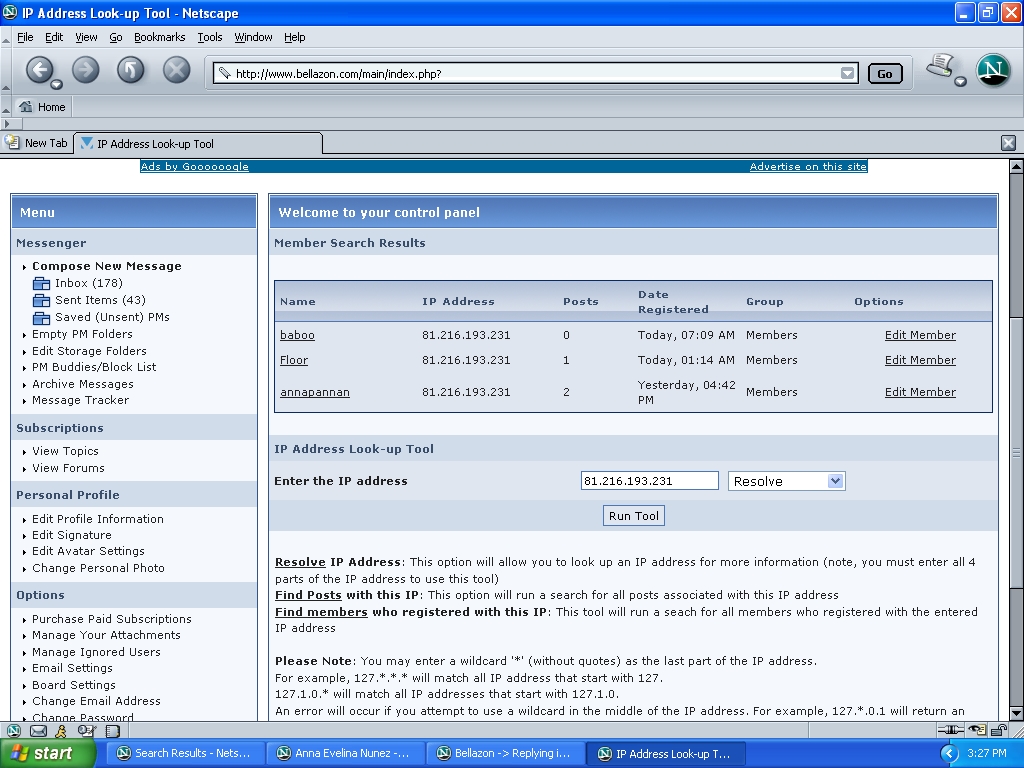This screenshot has width=1024, height=768.
Task: Click the New Tab icon button
Action: pyautogui.click(x=13, y=143)
